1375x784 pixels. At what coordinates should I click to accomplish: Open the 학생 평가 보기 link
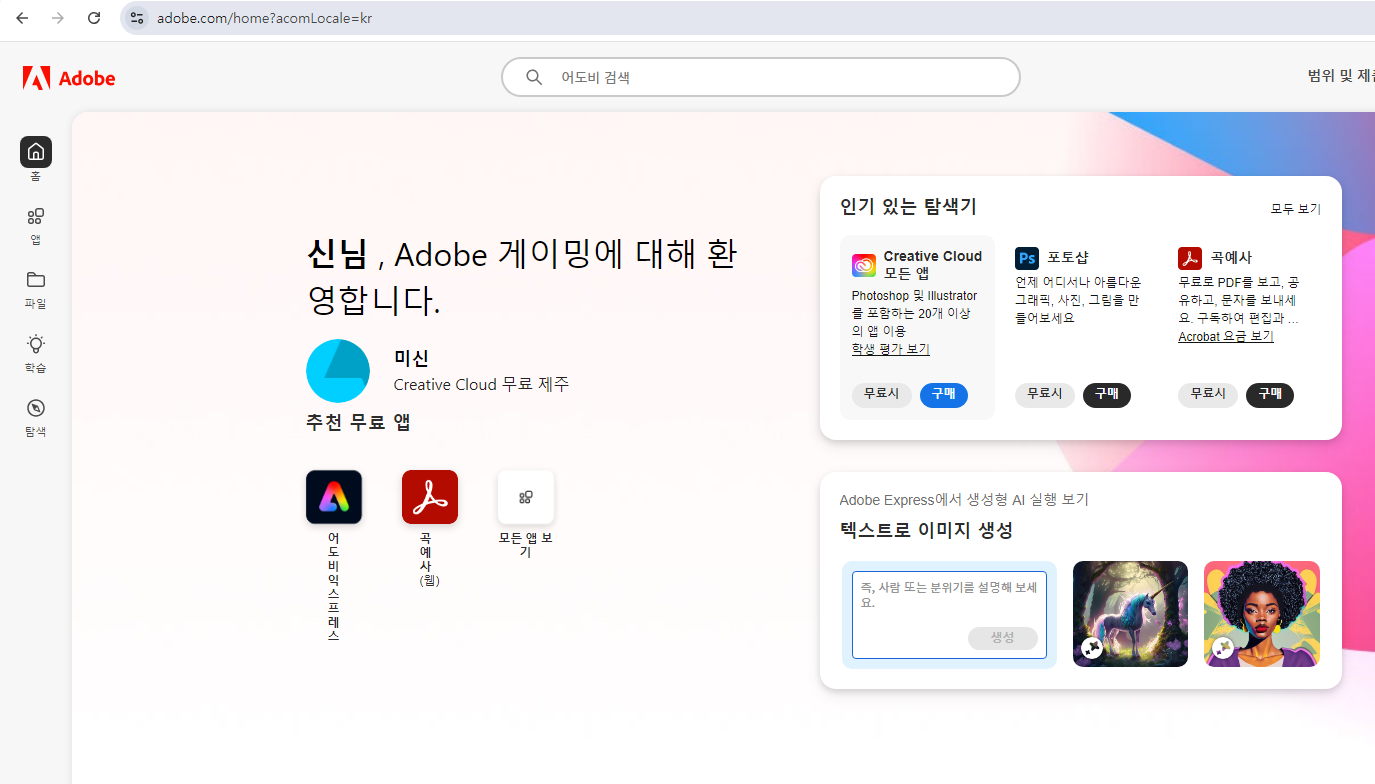point(890,349)
